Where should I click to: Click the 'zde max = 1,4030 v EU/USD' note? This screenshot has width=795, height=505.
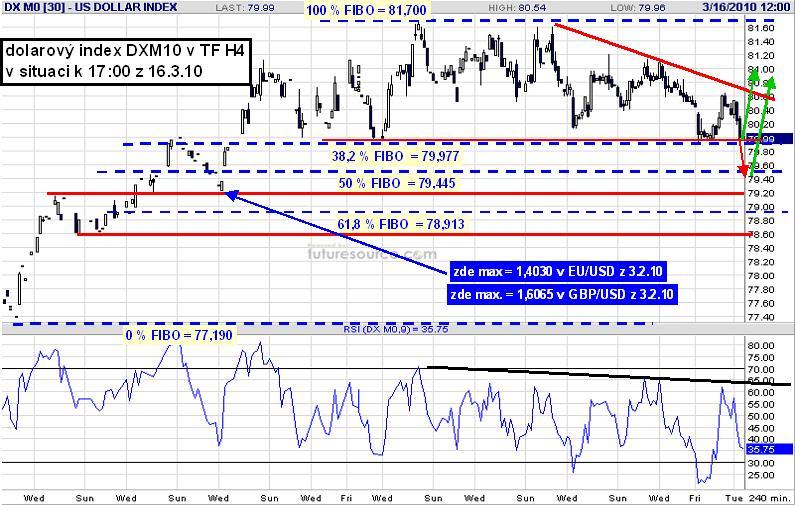tap(558, 272)
